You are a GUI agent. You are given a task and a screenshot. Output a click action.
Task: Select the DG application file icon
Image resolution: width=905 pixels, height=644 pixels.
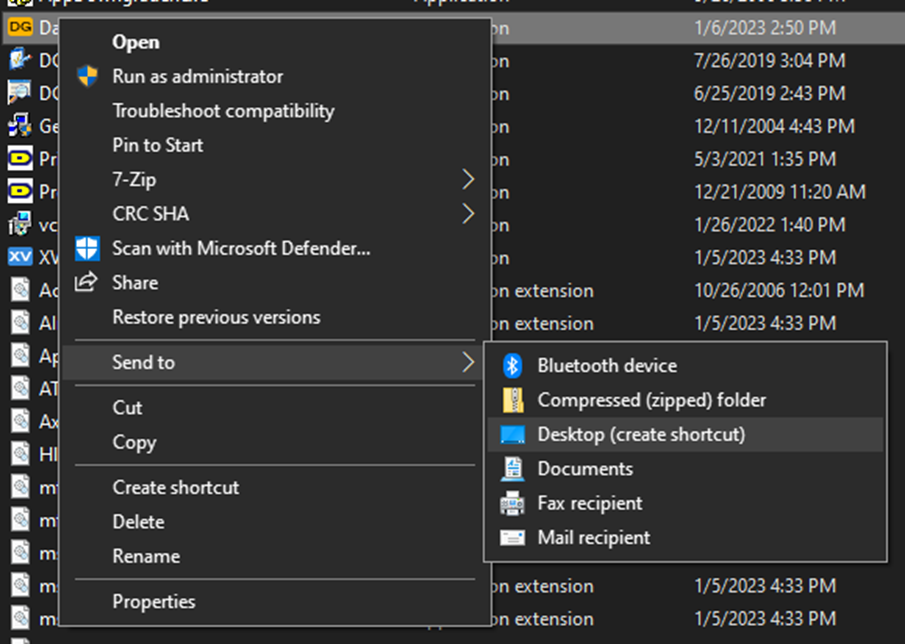tap(20, 27)
